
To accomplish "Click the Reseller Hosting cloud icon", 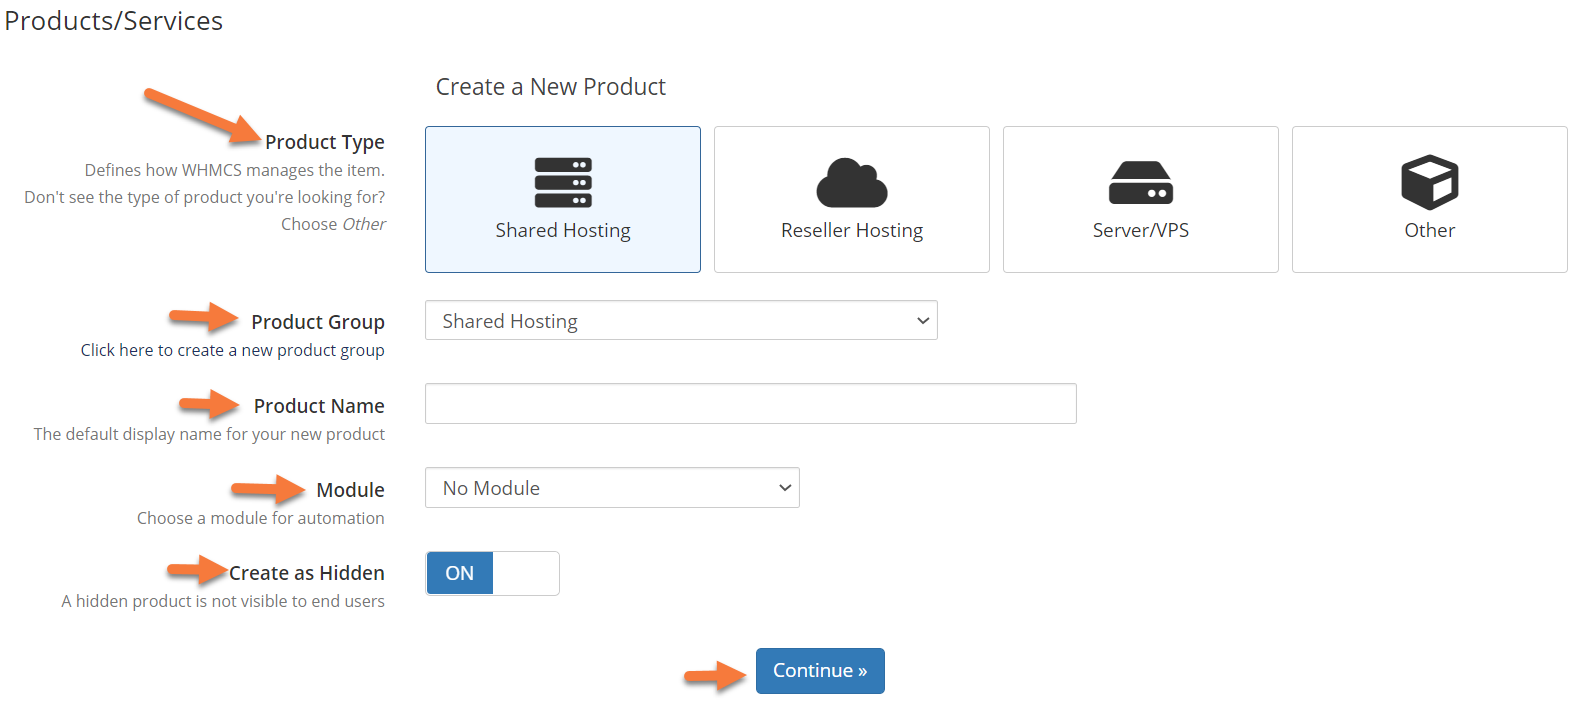I will (851, 182).
